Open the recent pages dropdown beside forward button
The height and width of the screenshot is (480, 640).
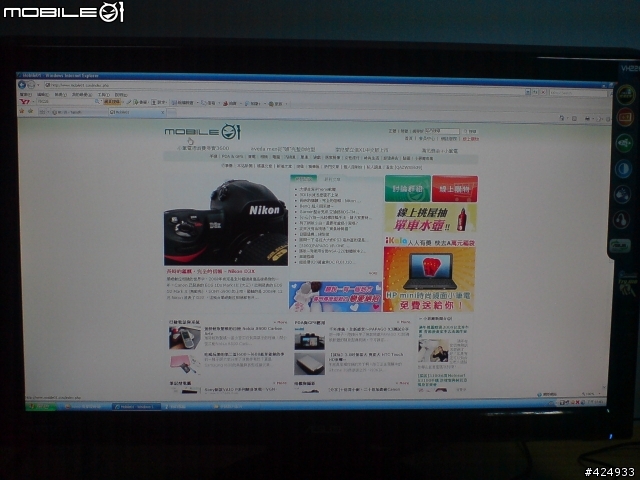click(38, 86)
